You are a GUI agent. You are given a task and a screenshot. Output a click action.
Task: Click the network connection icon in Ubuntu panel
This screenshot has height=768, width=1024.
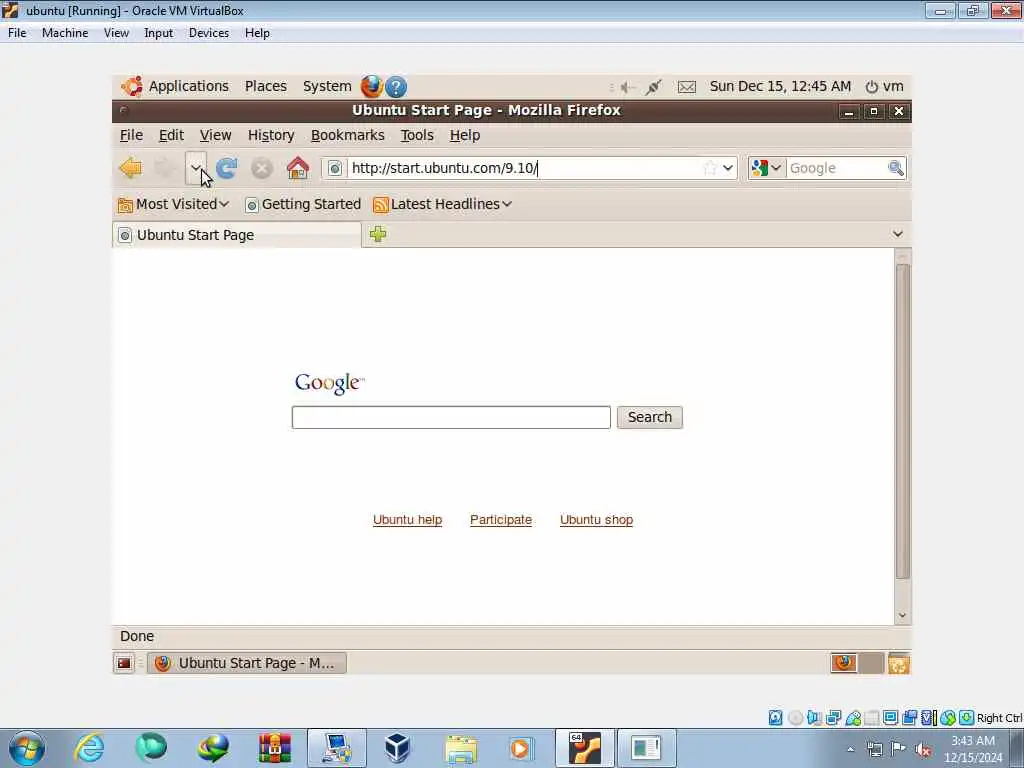point(653,87)
